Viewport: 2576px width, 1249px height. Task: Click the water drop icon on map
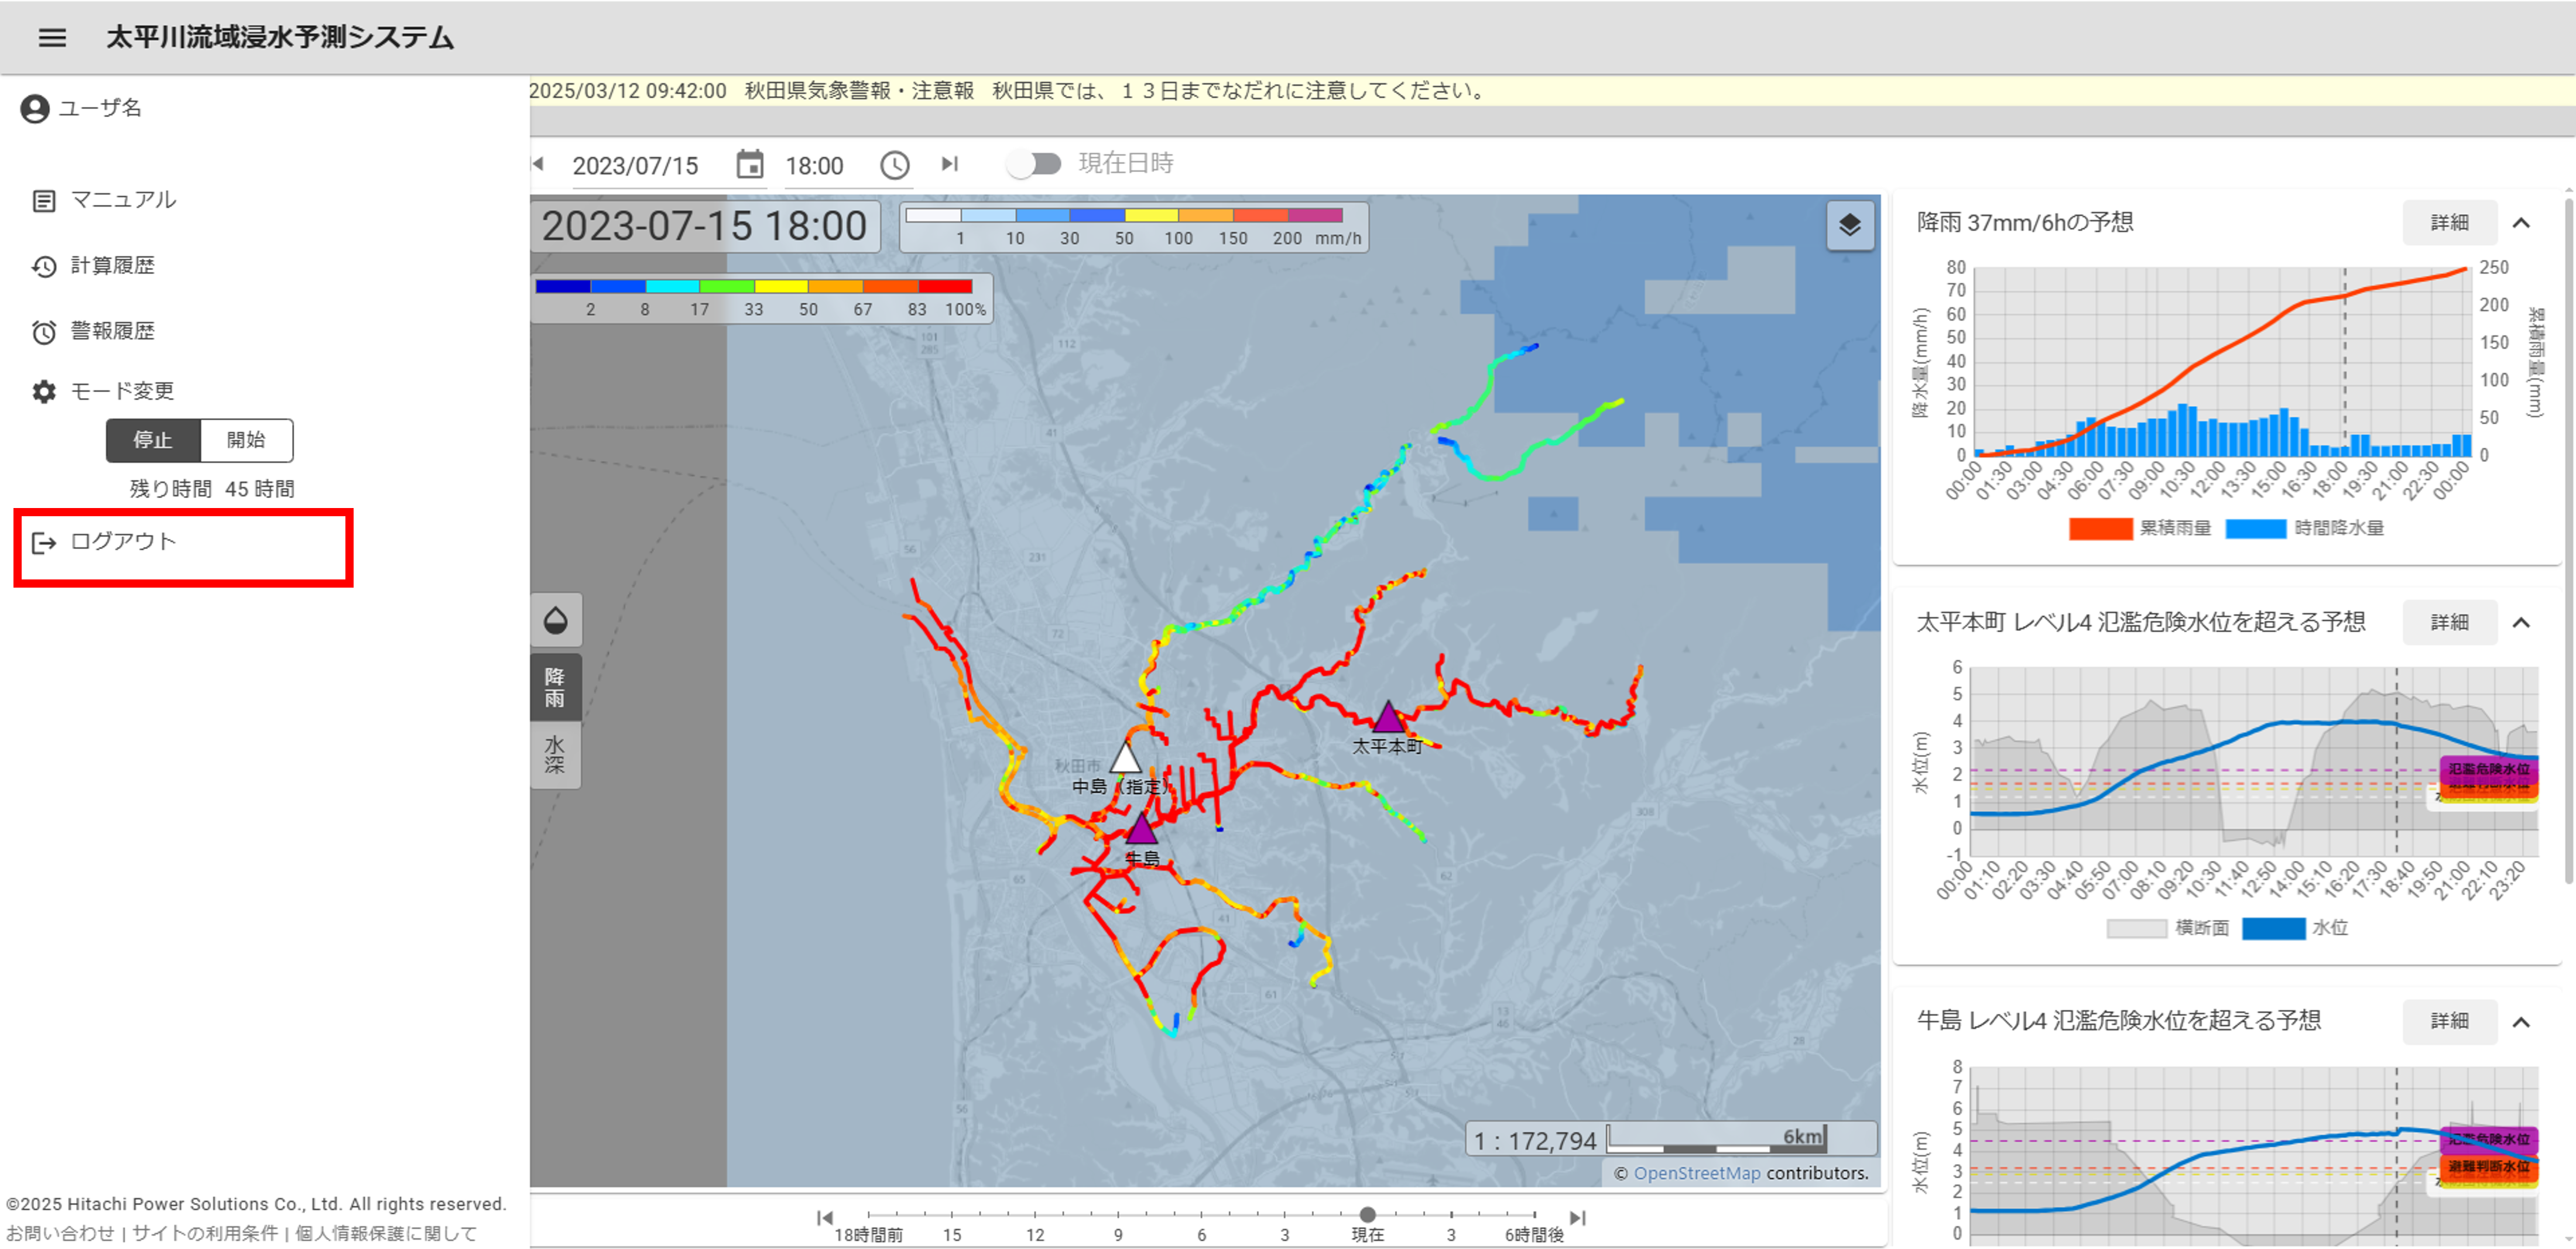point(555,621)
